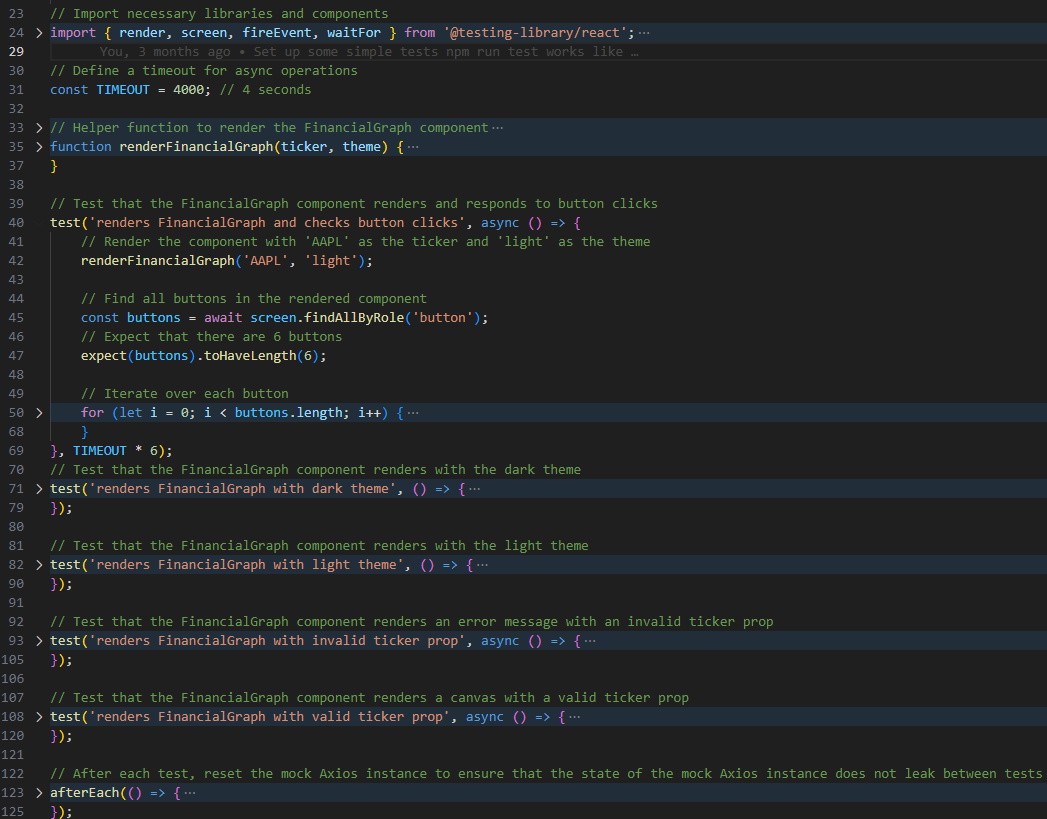The image size is (1047, 819).
Task: Click the '@testing-library/react' module string
Action: tap(536, 33)
